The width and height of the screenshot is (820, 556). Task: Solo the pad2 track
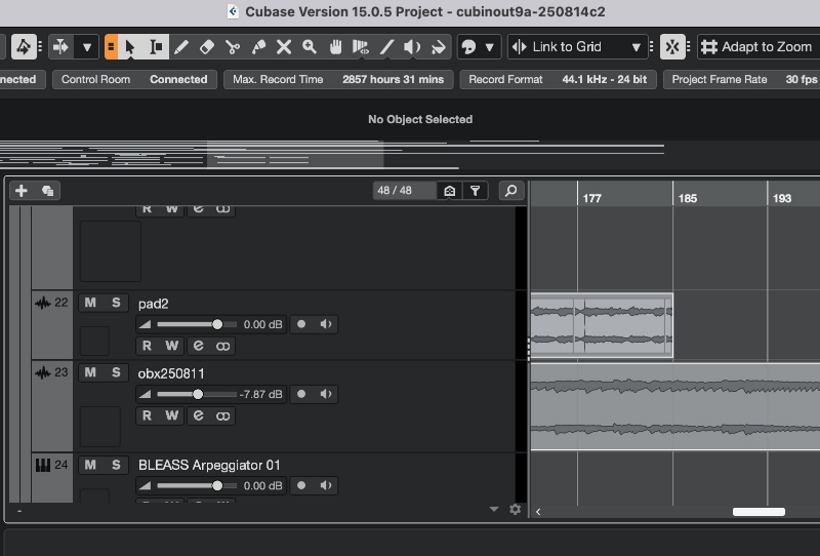116,303
